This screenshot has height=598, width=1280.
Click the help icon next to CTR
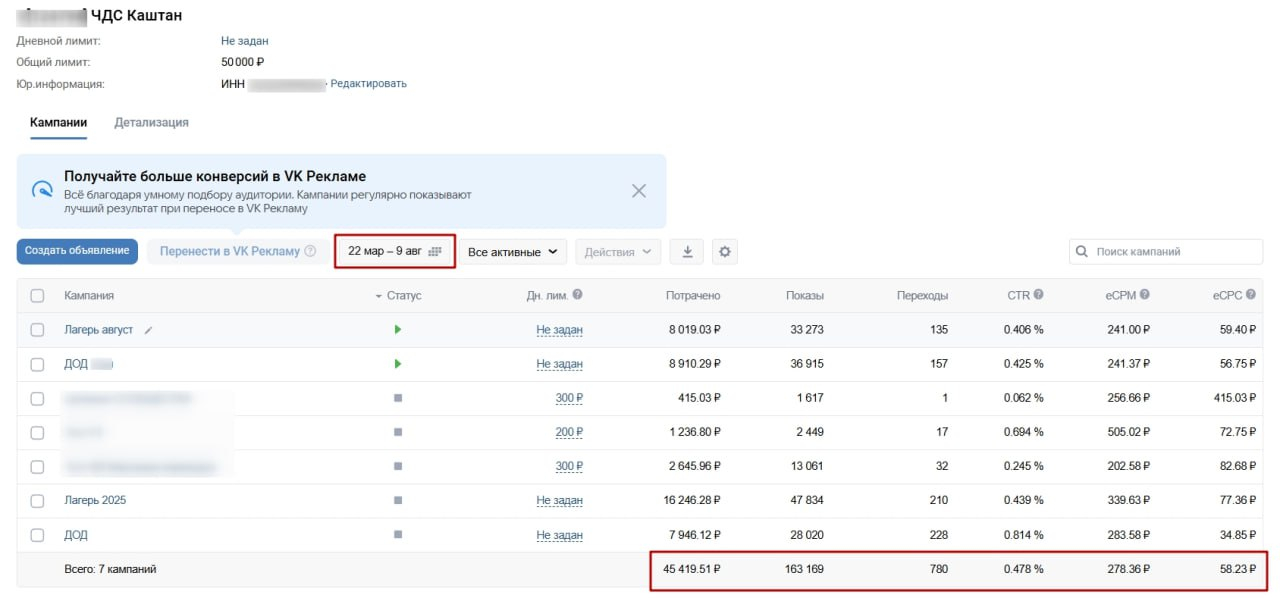click(x=1039, y=295)
